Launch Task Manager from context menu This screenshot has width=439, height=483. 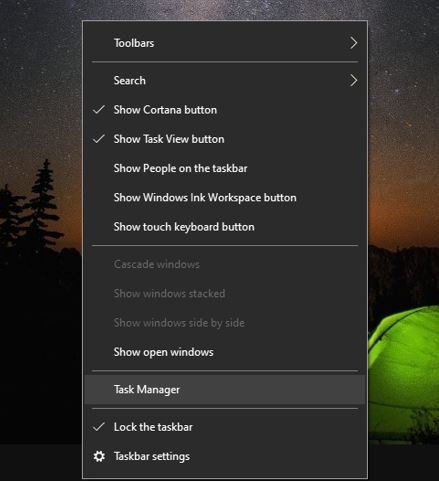(x=225, y=389)
